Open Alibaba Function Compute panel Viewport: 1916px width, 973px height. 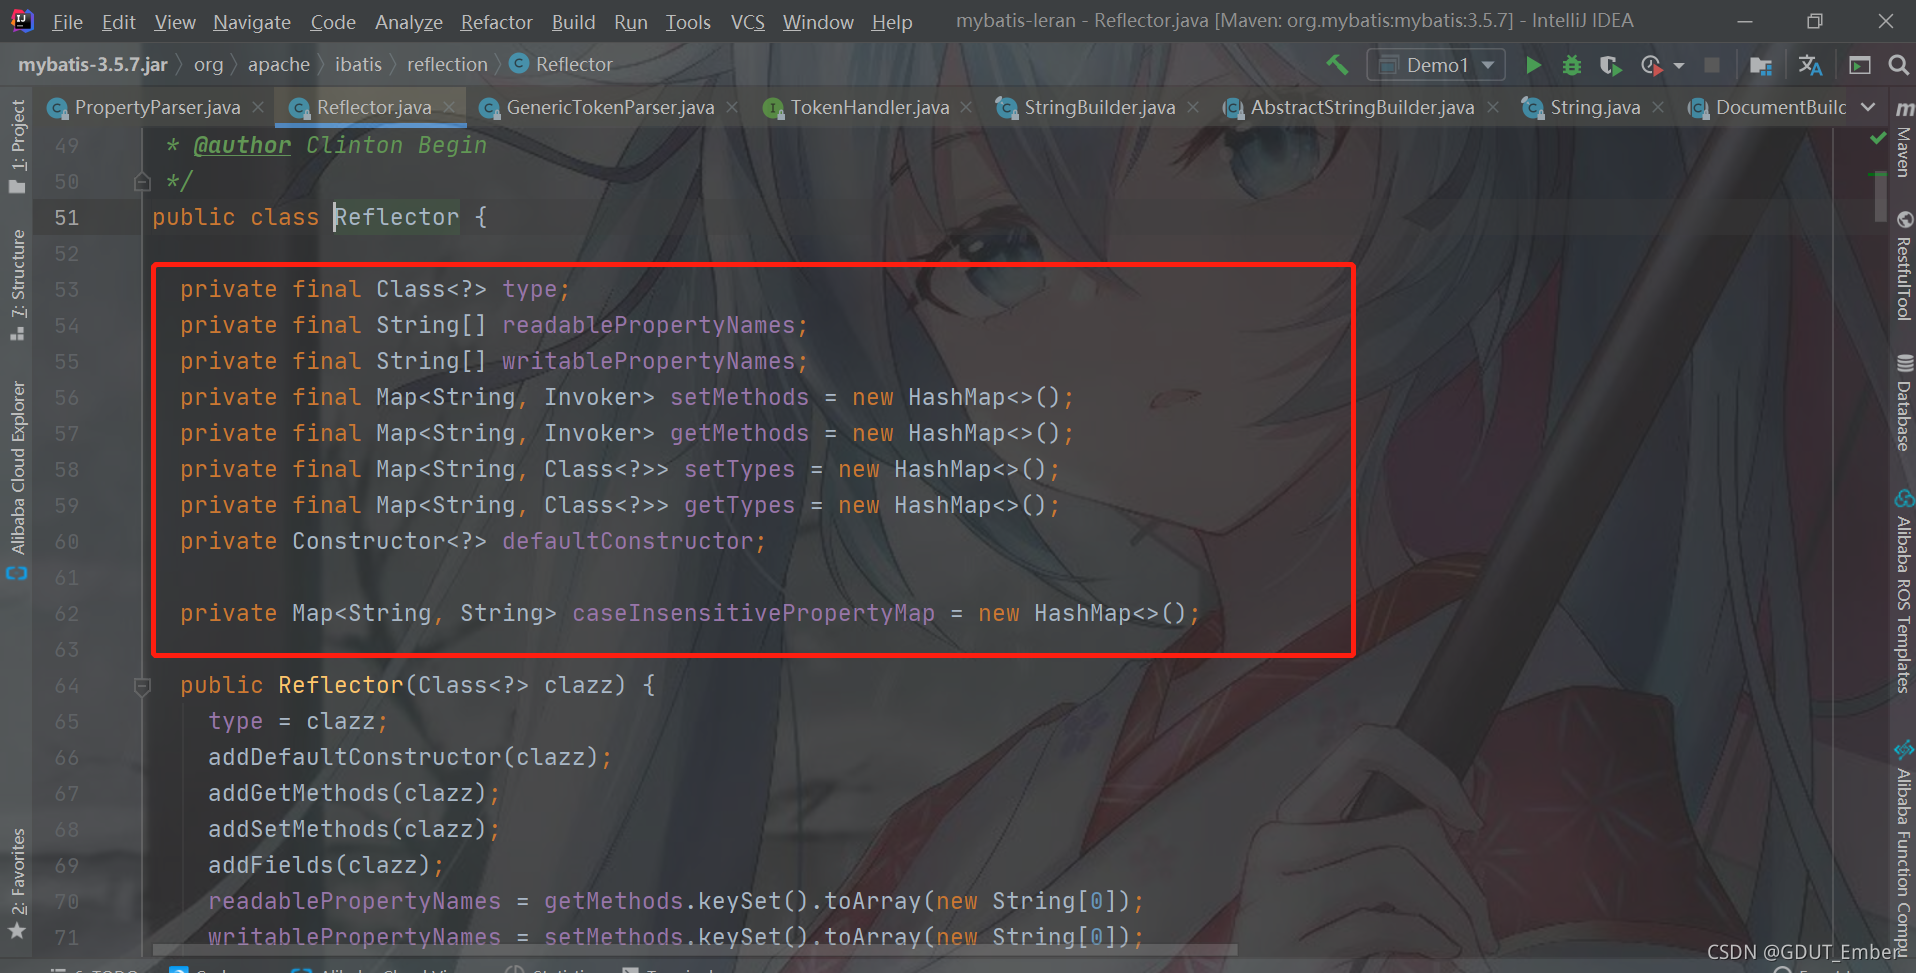(x=1903, y=850)
